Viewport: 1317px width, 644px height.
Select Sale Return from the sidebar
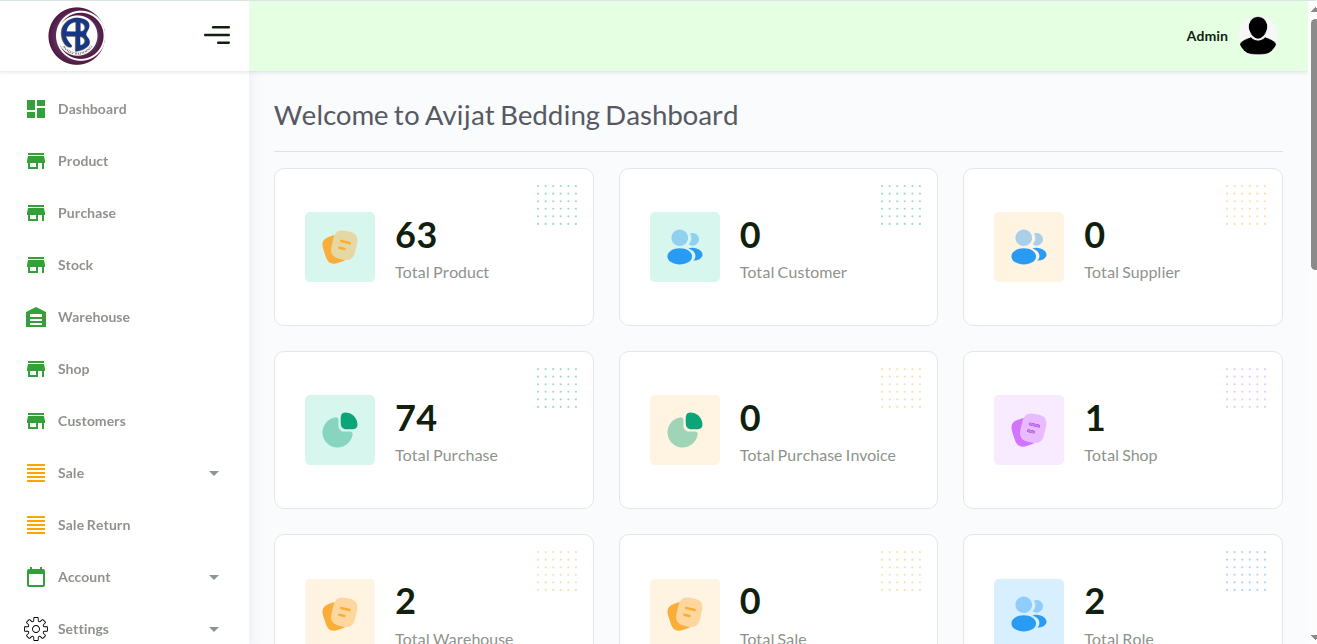click(x=94, y=525)
